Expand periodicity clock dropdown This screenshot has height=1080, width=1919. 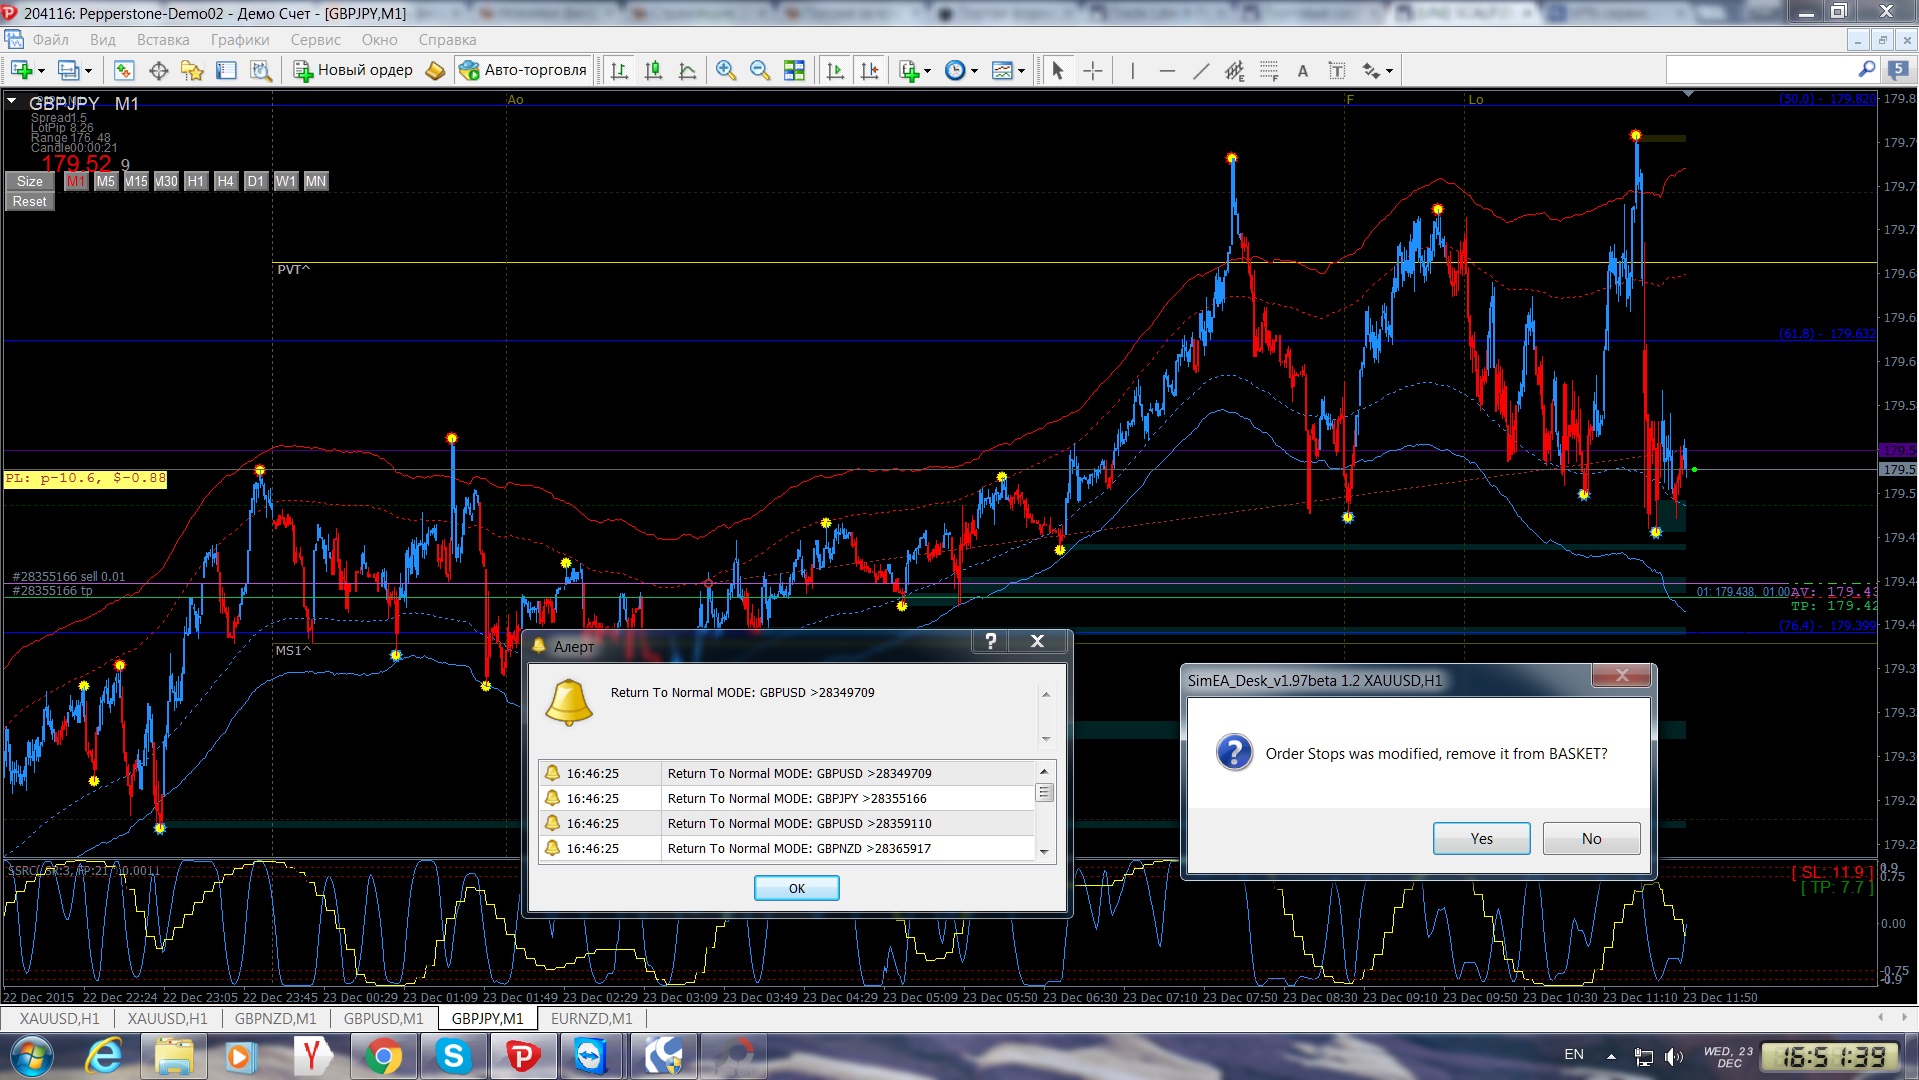tap(974, 71)
